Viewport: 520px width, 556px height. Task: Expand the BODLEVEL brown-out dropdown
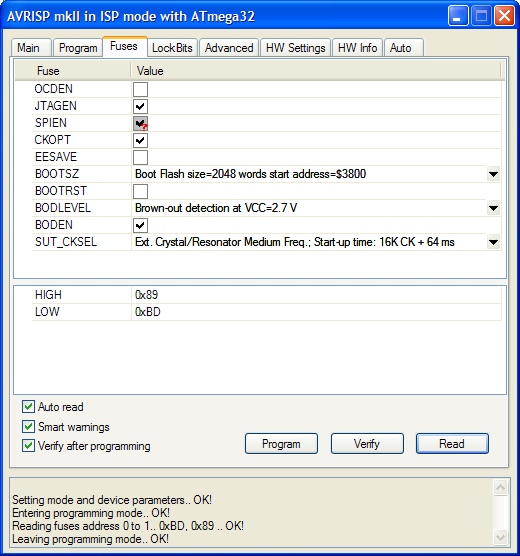click(x=493, y=208)
